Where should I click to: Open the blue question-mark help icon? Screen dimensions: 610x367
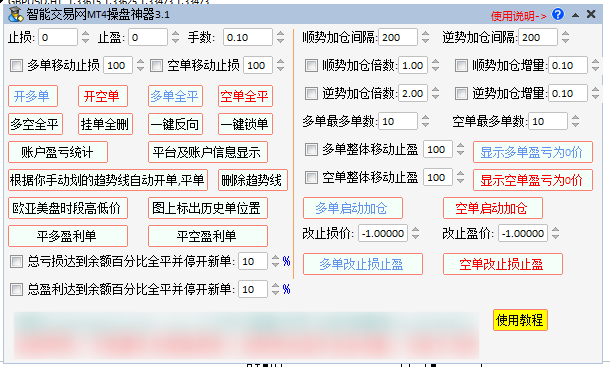coord(558,14)
